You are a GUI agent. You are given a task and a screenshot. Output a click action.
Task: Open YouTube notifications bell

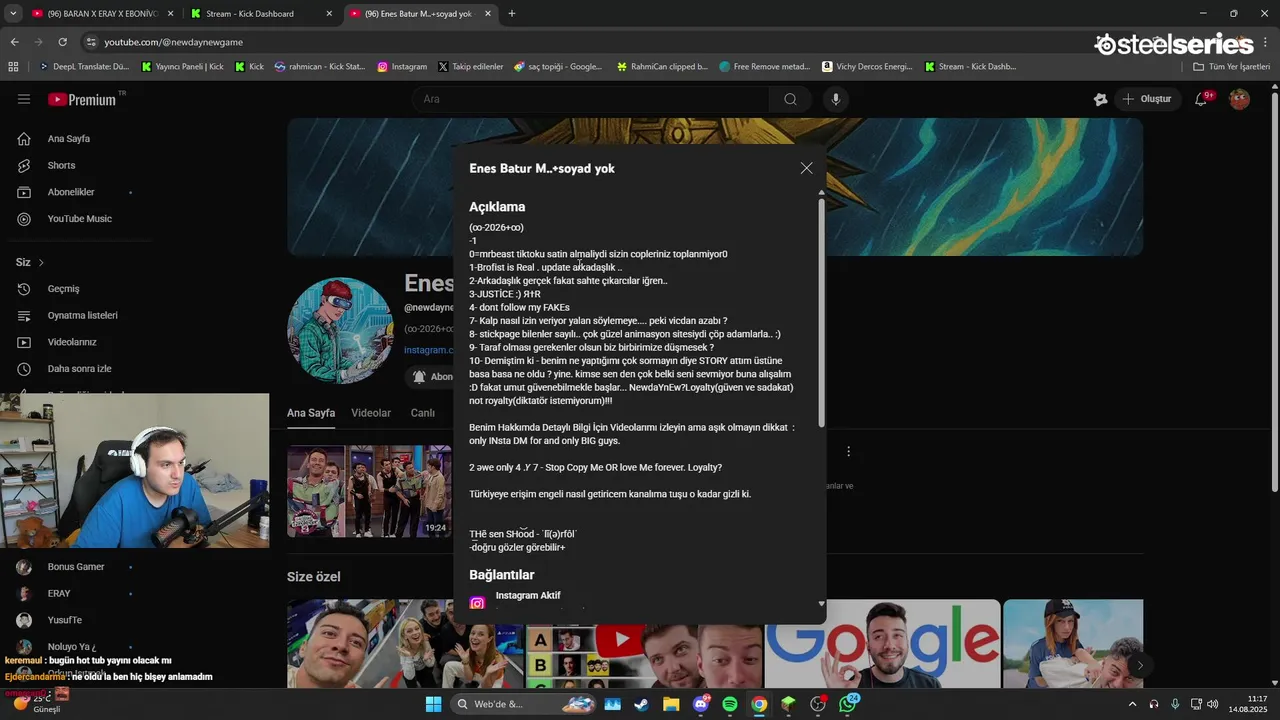click(x=1201, y=99)
